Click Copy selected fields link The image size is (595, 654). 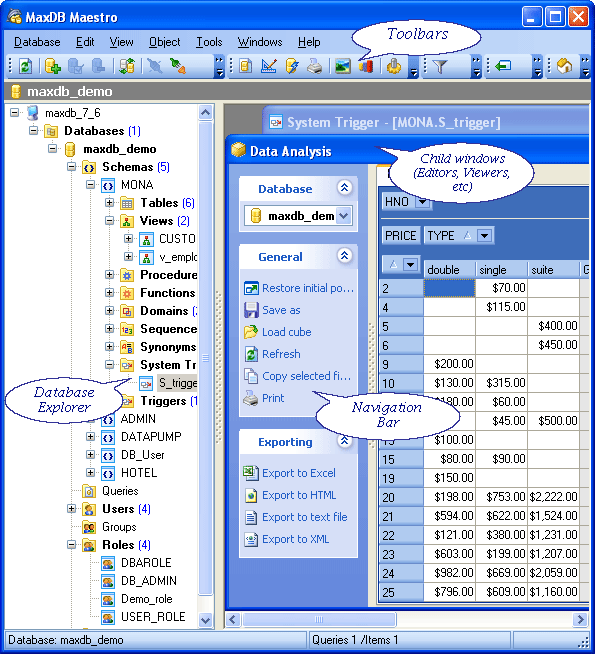306,376
